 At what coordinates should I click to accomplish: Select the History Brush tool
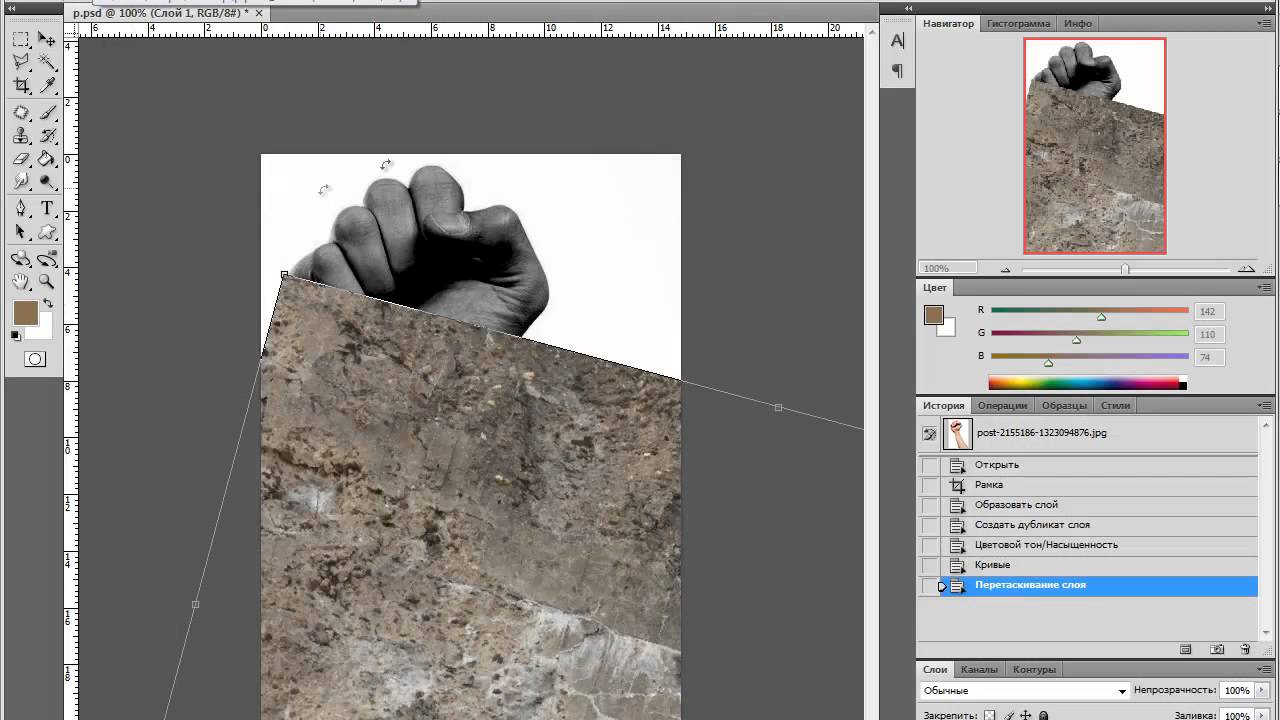[47, 136]
